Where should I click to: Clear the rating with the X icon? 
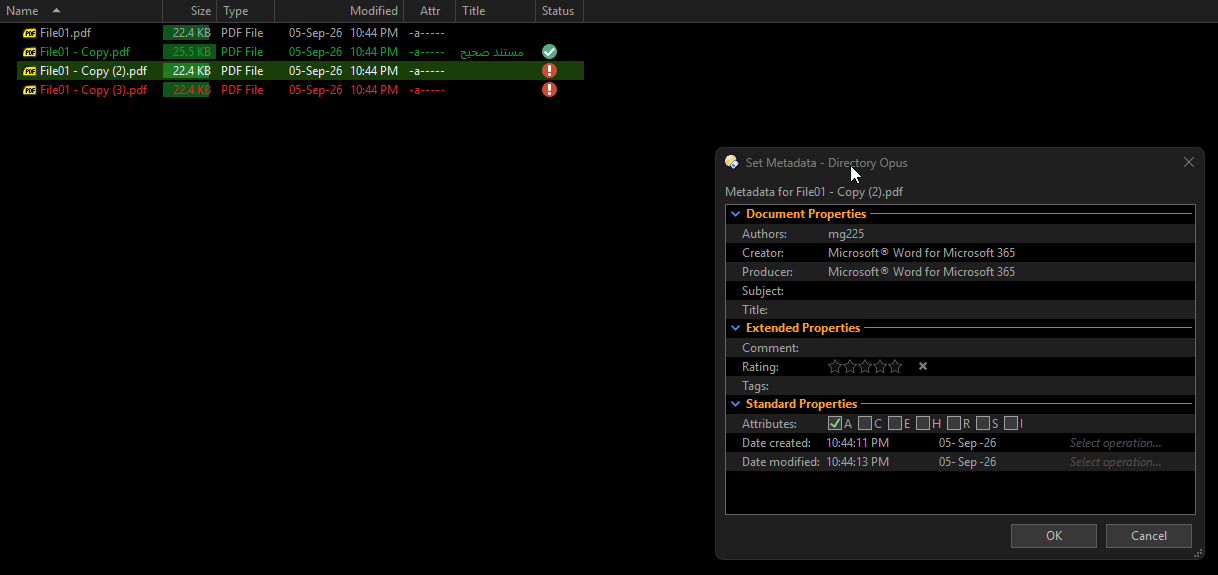pyautogui.click(x=923, y=366)
